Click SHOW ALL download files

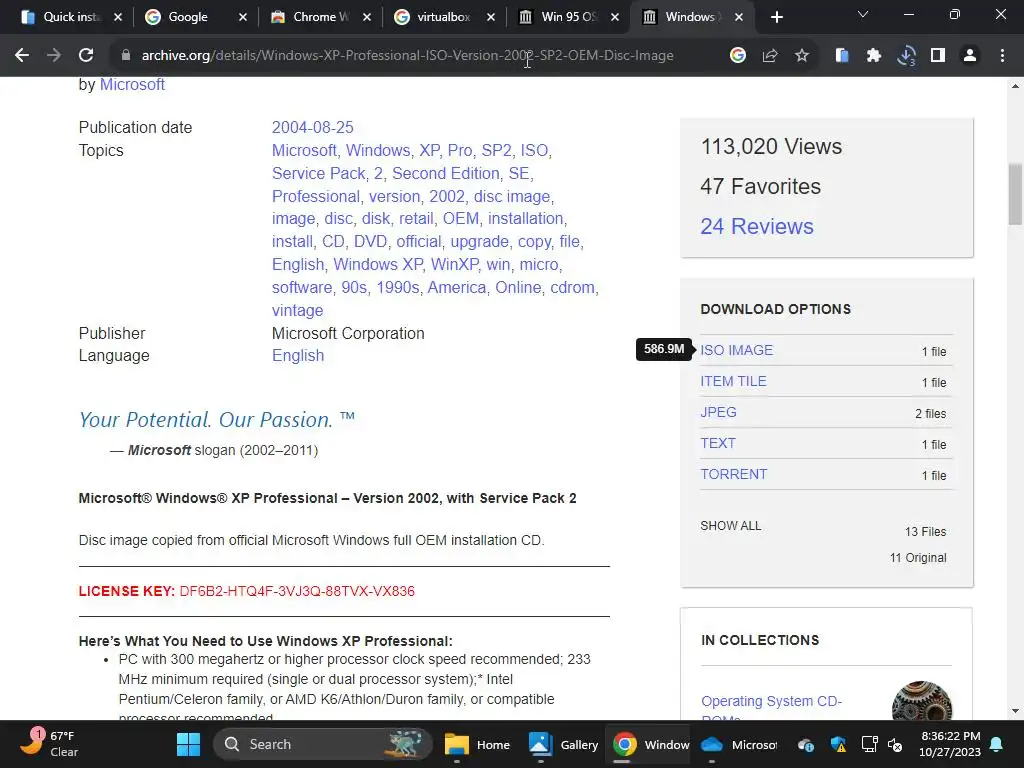point(731,526)
